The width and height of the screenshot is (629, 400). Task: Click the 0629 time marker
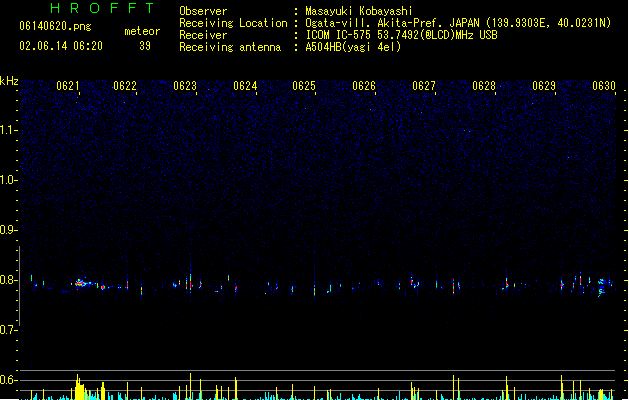[544, 86]
